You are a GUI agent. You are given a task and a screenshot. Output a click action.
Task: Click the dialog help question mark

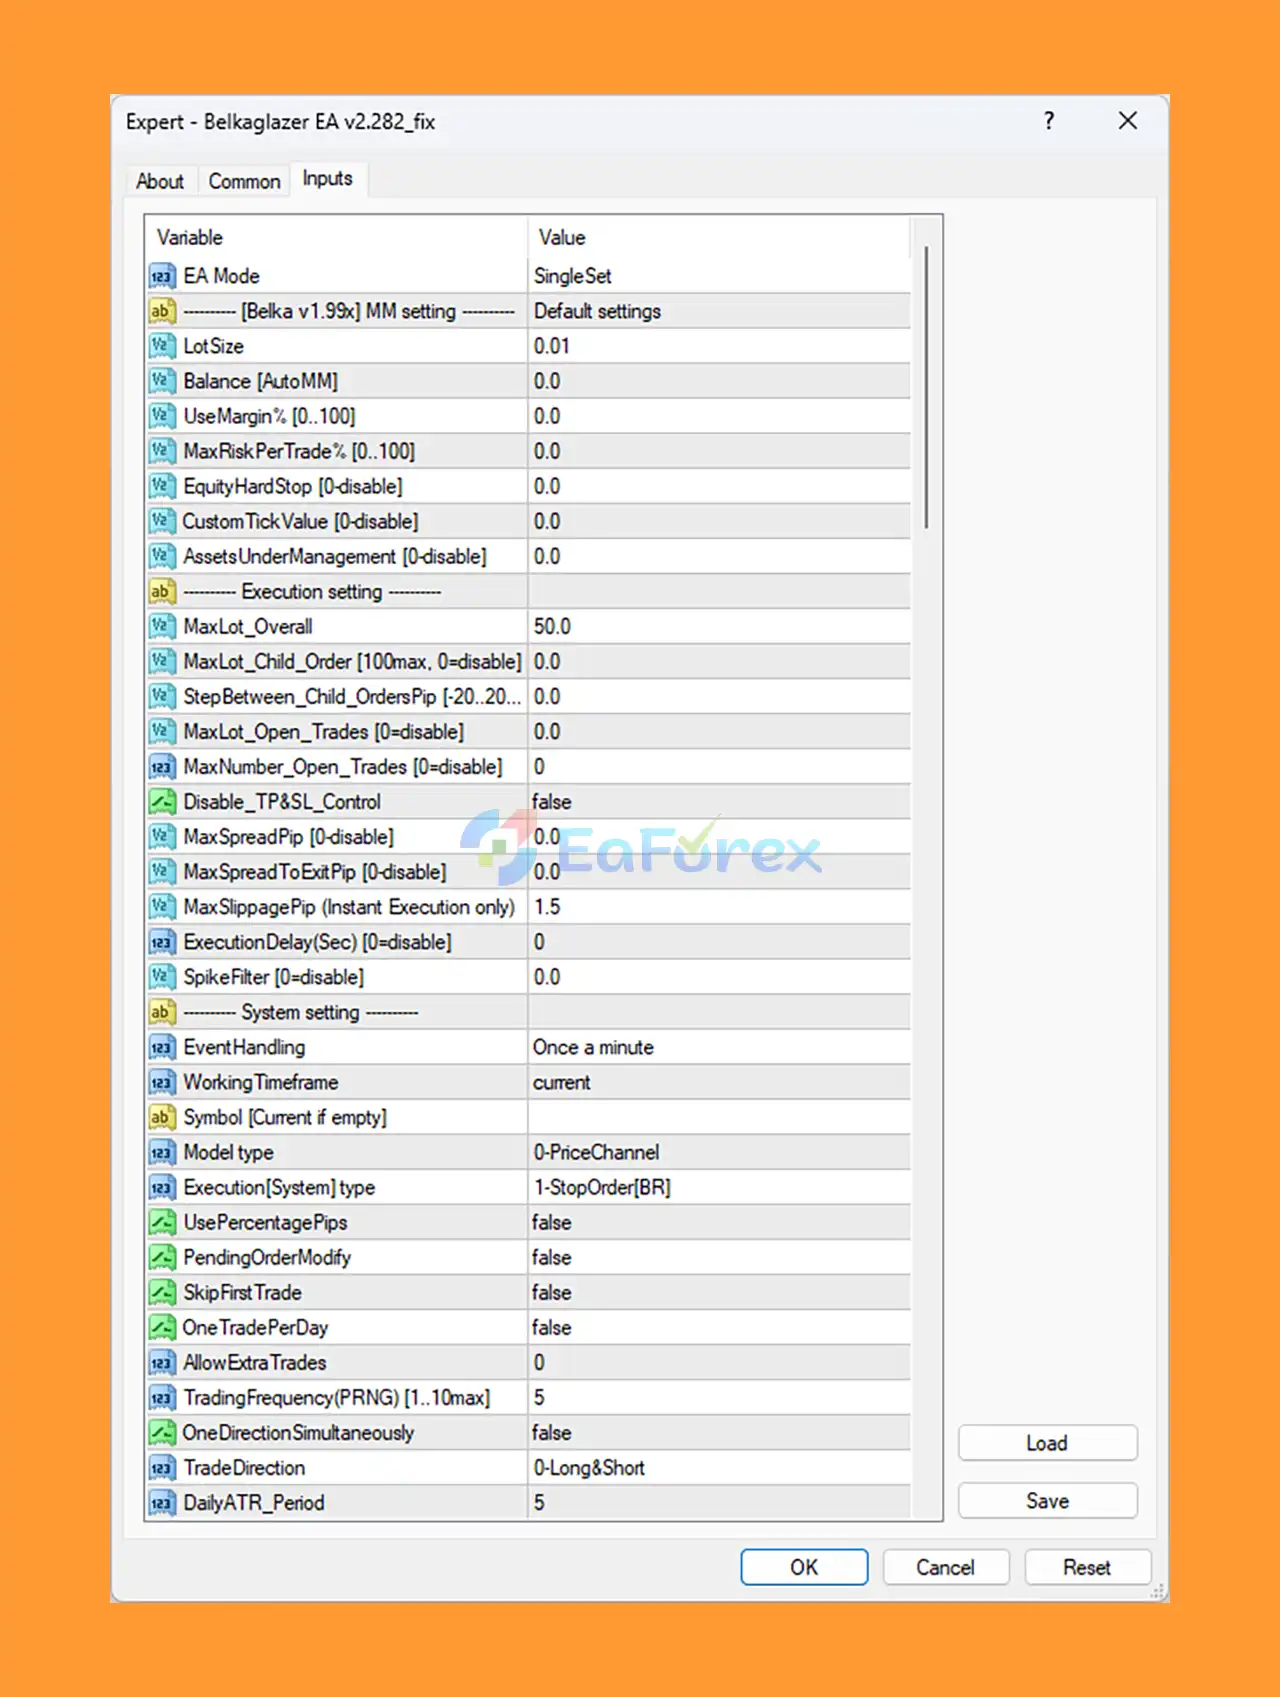(x=1049, y=121)
